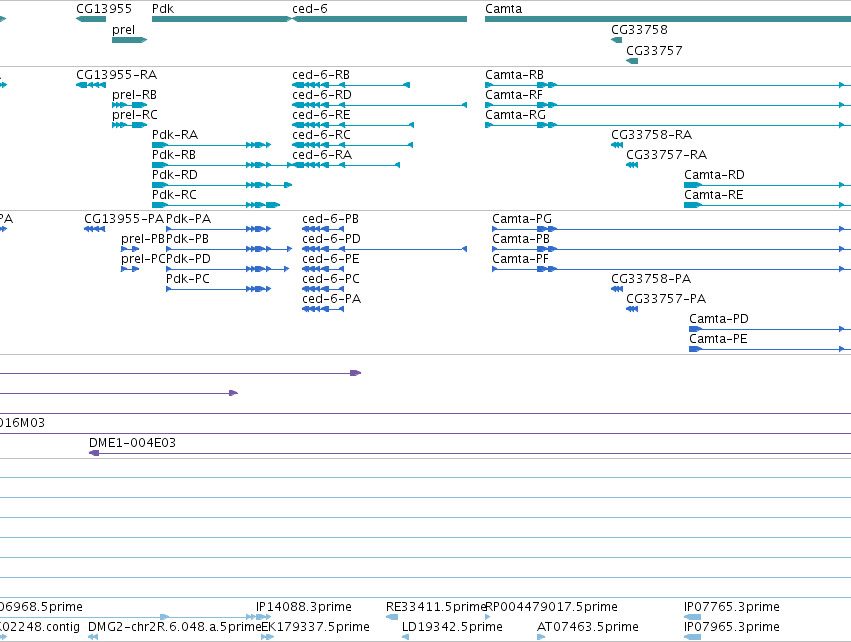851x642 pixels.
Task: Click the Camta-PD protein label
Action: (719, 319)
